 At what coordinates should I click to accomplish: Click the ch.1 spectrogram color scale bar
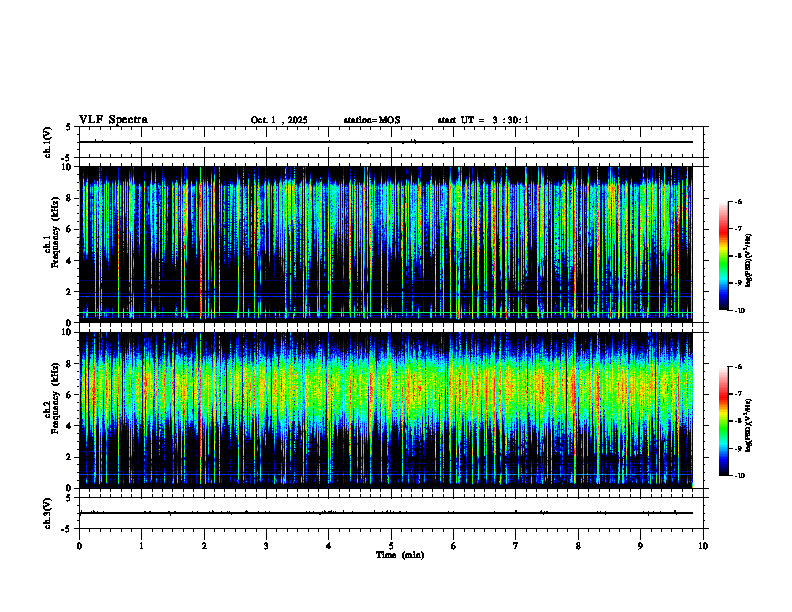(723, 256)
